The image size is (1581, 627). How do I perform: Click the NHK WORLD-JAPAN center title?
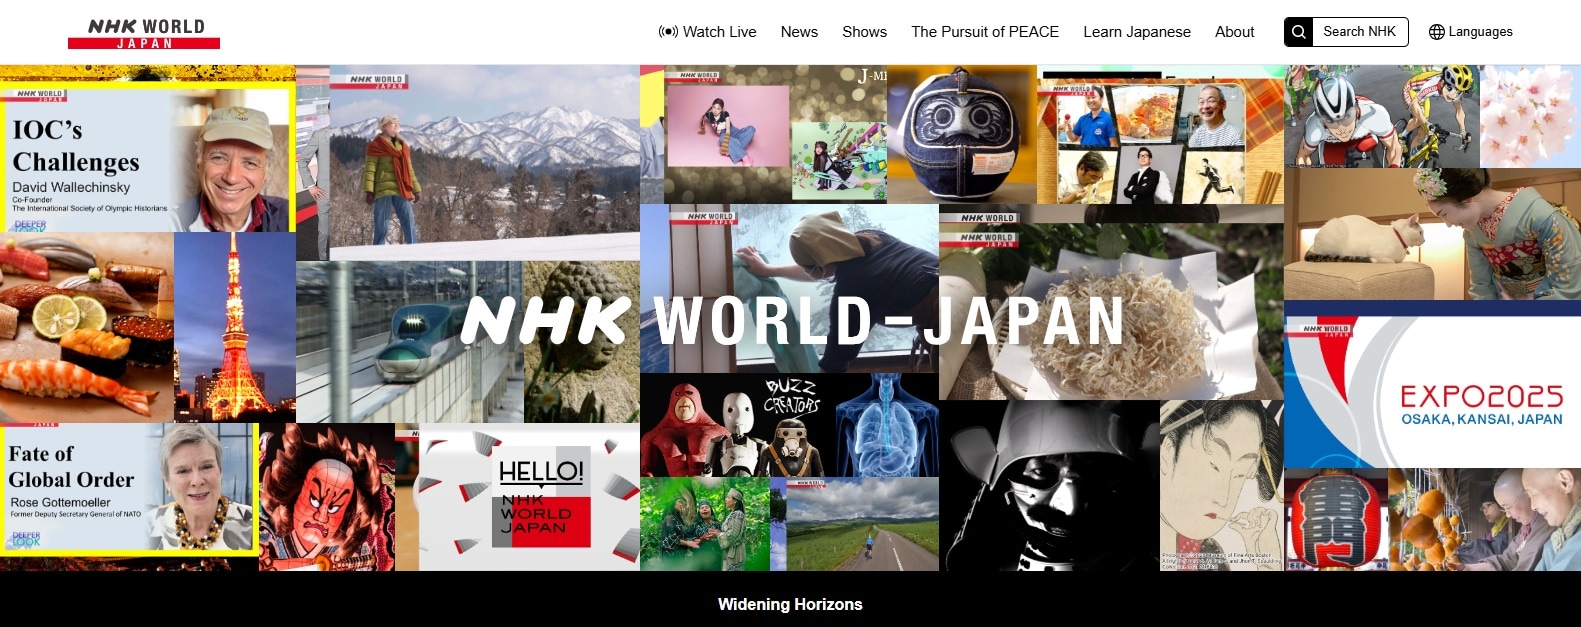point(793,321)
